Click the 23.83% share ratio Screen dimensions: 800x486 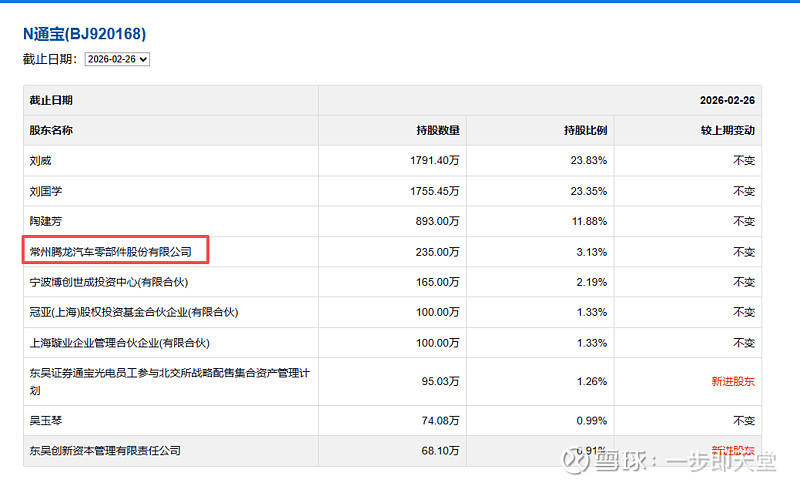click(x=589, y=161)
